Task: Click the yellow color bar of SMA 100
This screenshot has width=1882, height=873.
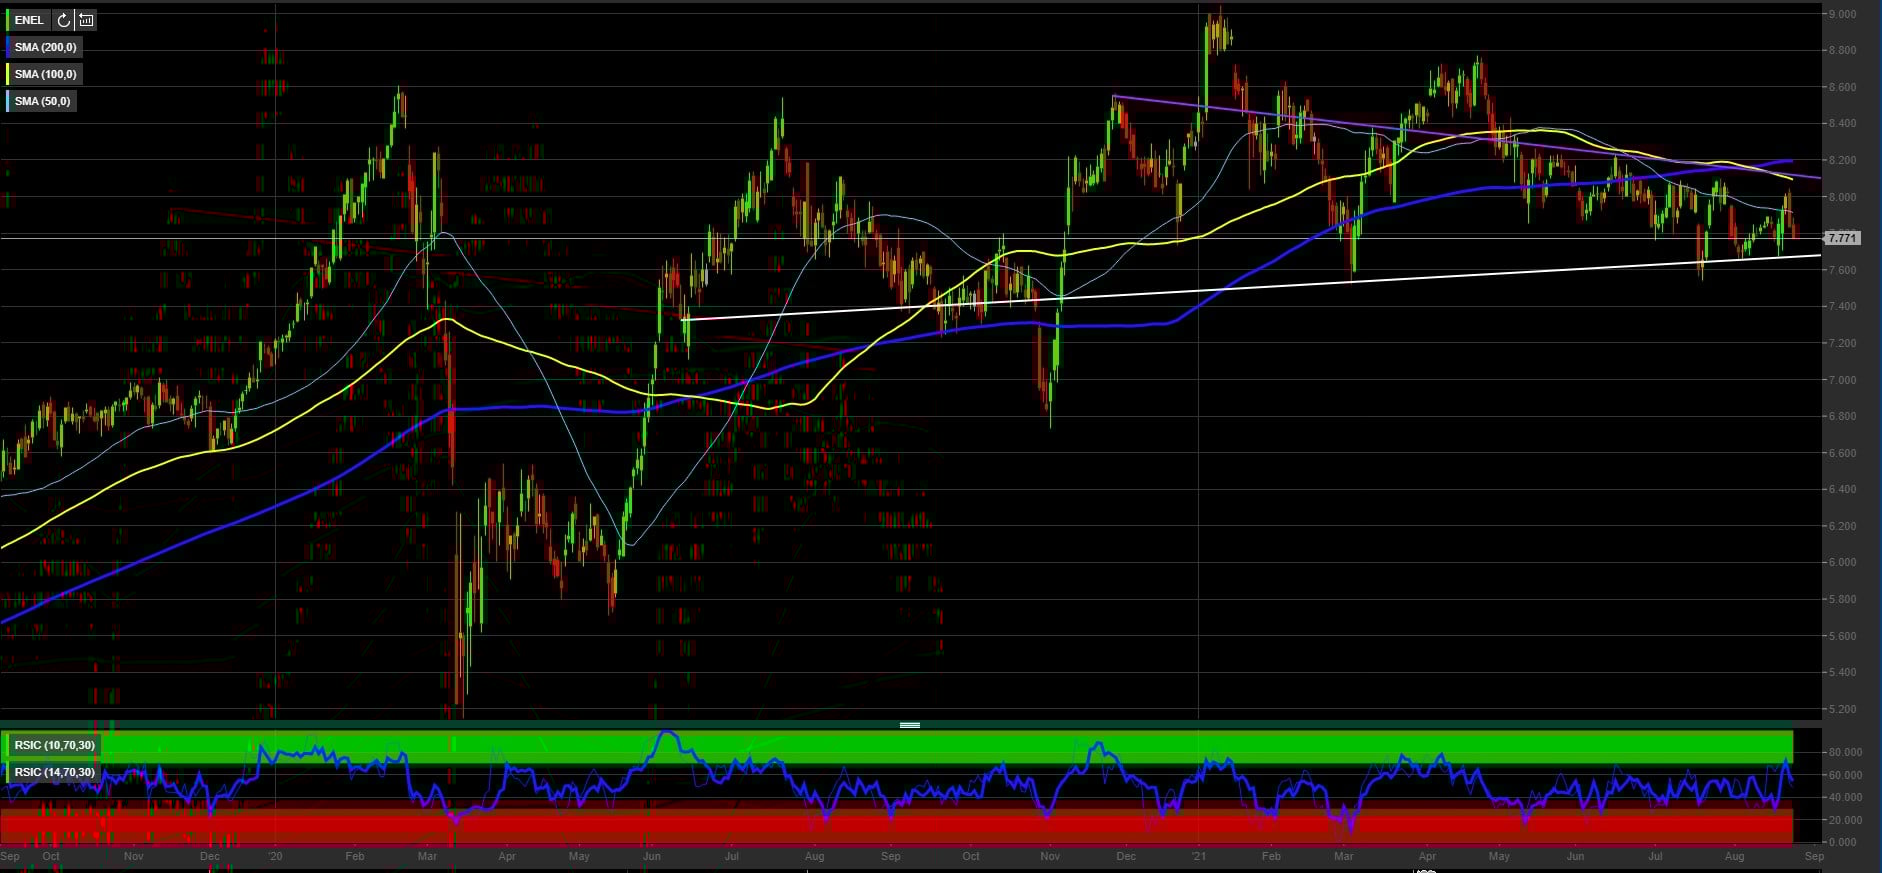Action: [x=8, y=74]
